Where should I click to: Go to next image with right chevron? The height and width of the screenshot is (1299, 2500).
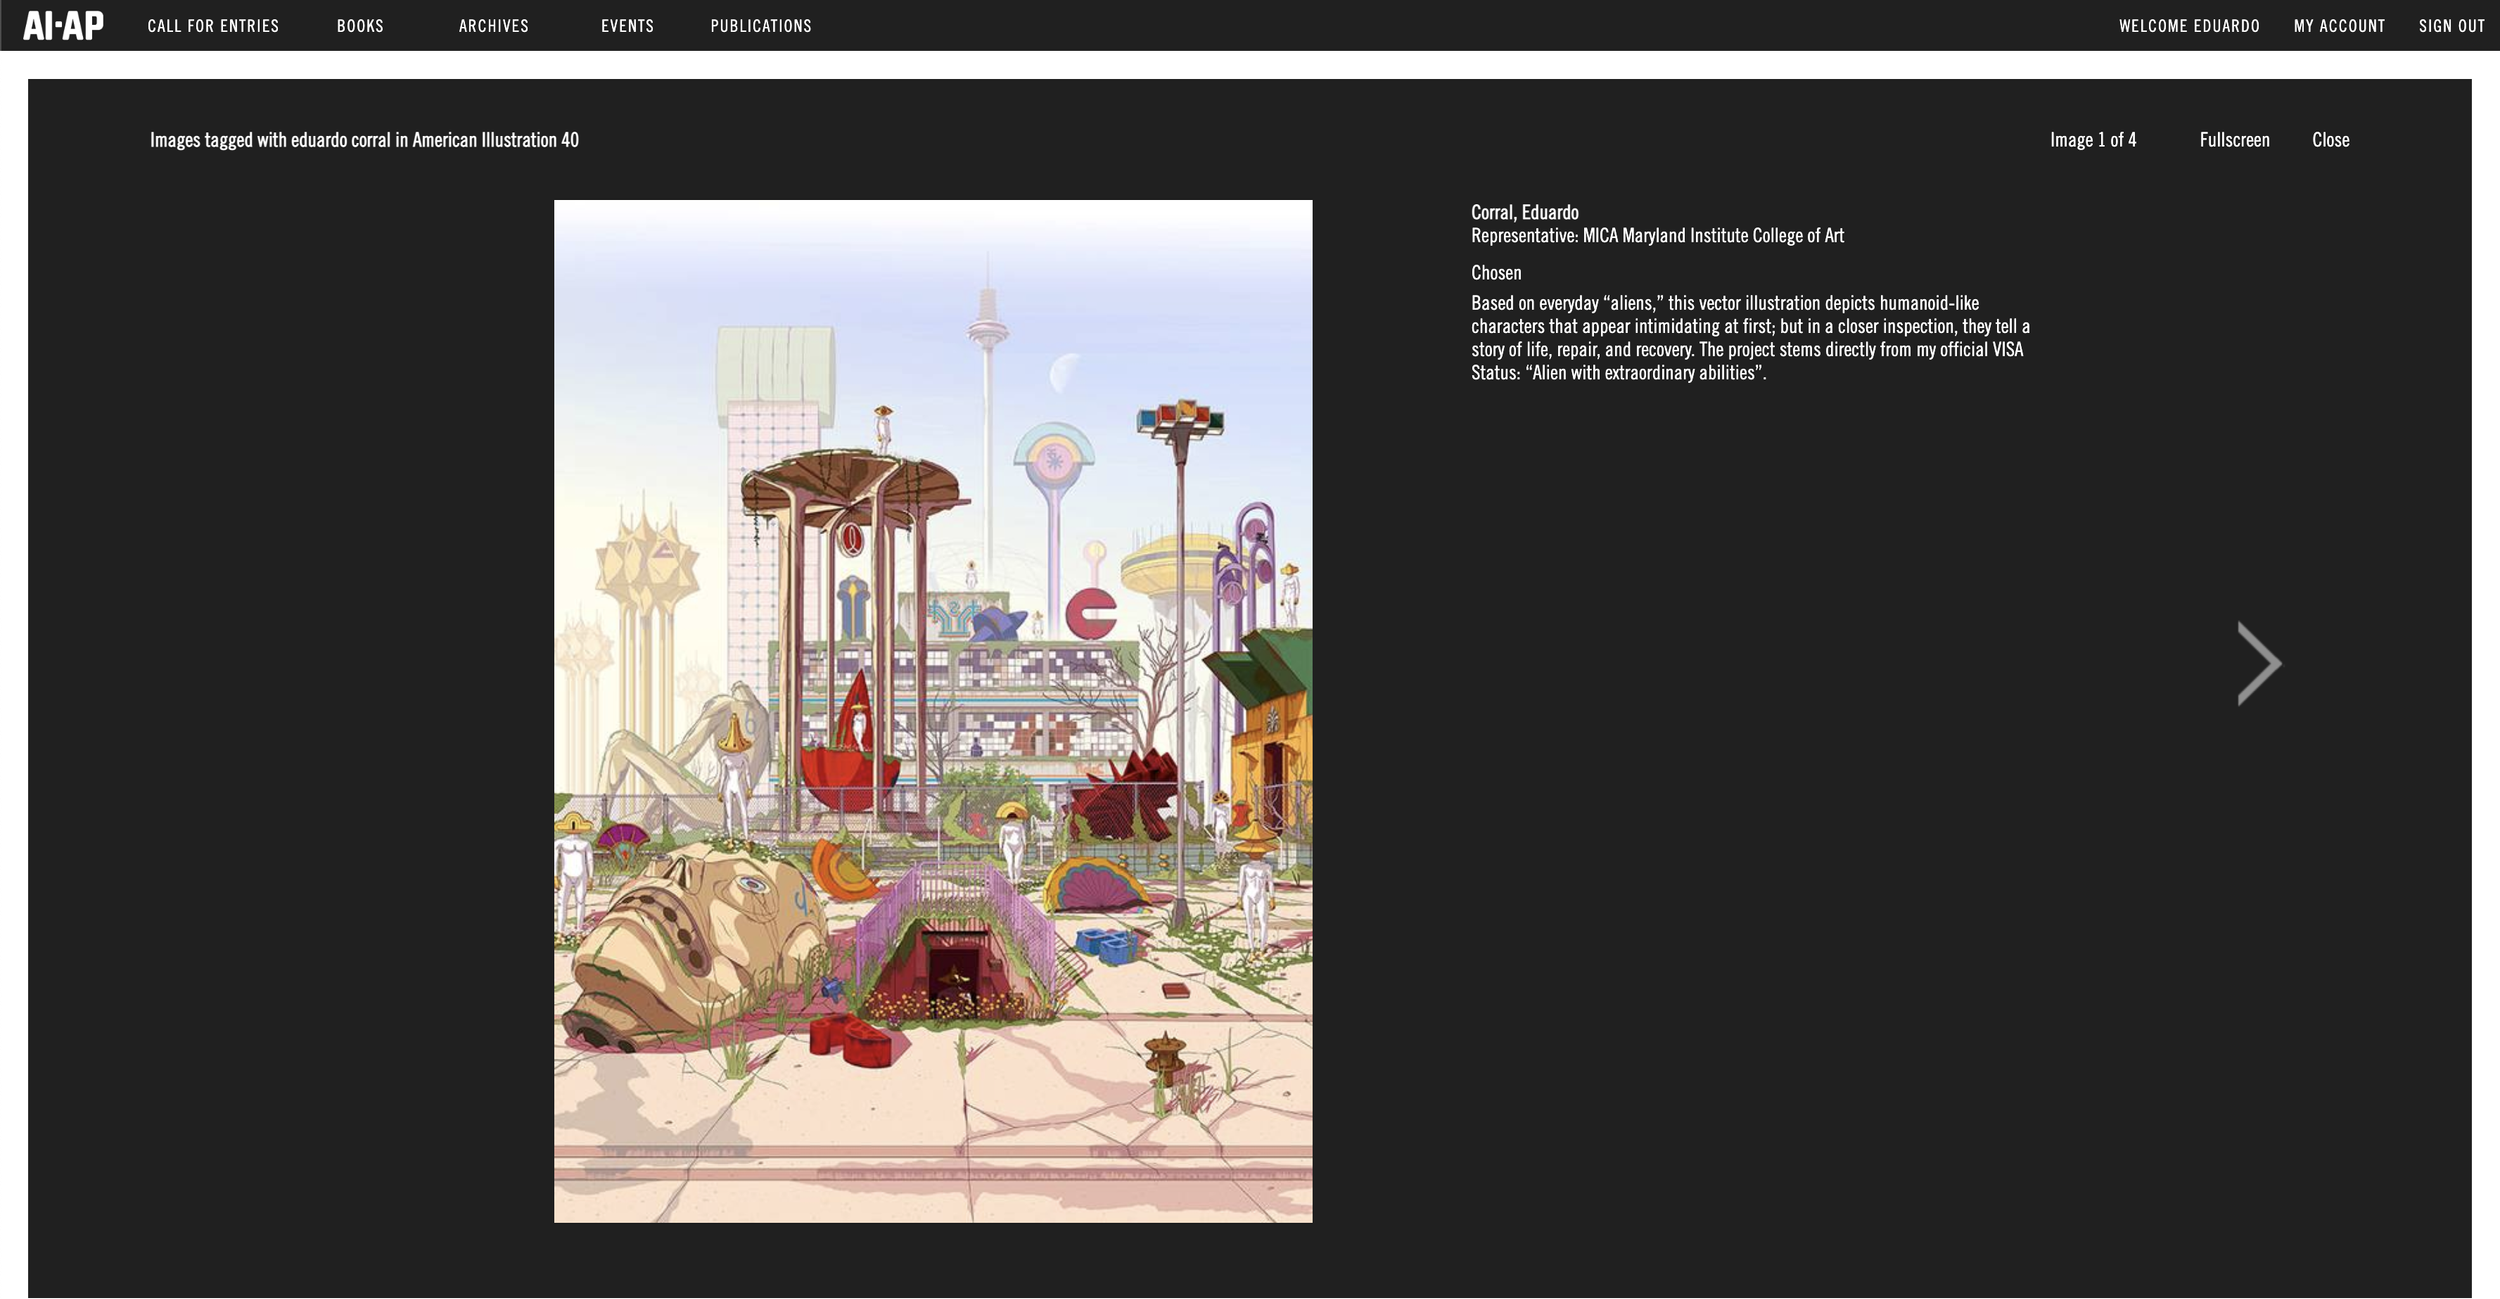[2258, 663]
